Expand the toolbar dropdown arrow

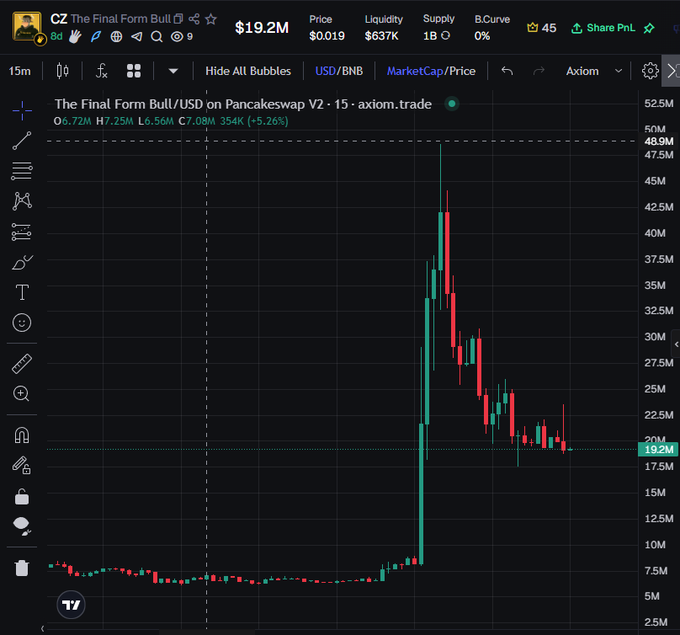(173, 71)
